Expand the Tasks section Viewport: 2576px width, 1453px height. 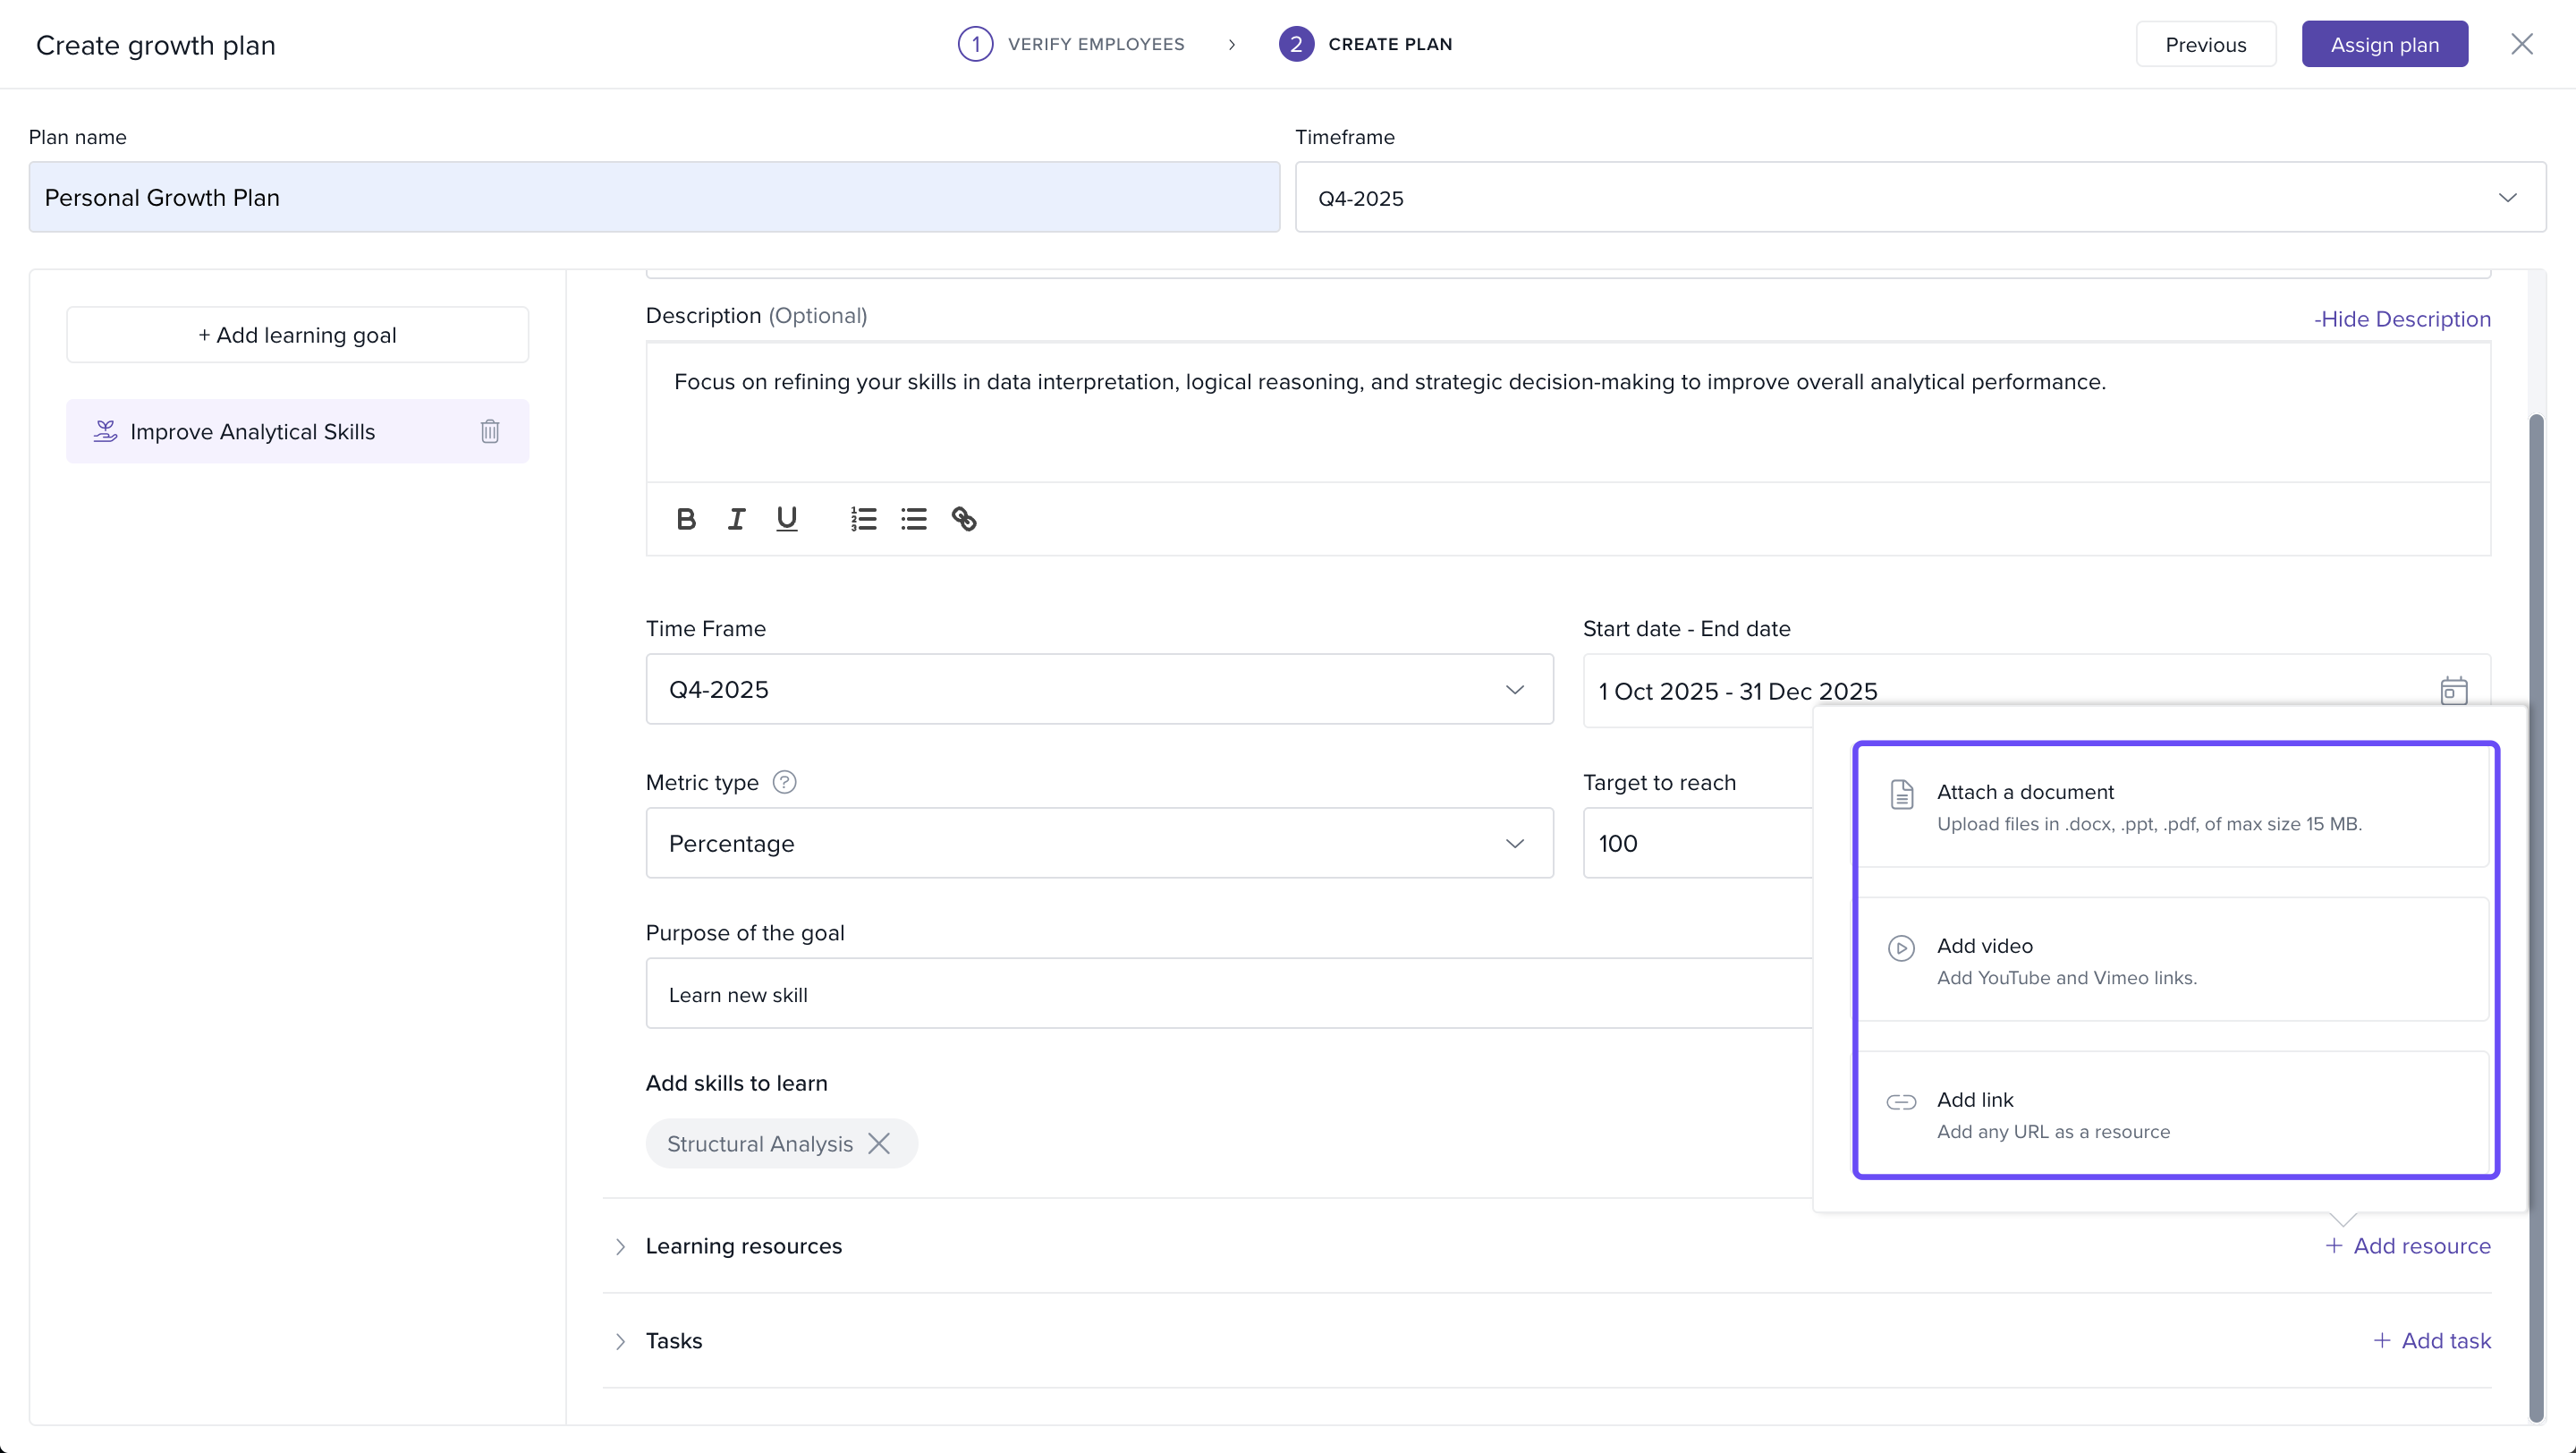click(621, 1341)
